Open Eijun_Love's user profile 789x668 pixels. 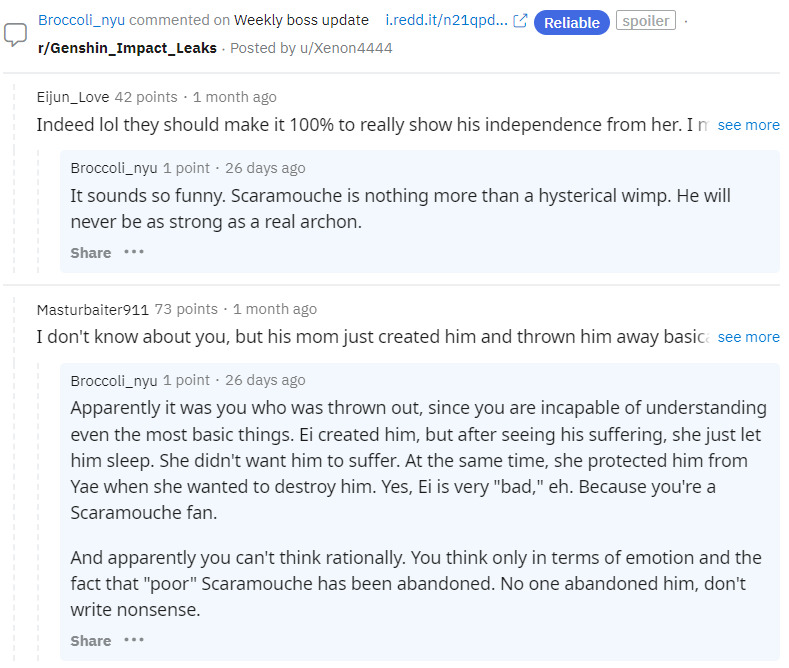73,97
